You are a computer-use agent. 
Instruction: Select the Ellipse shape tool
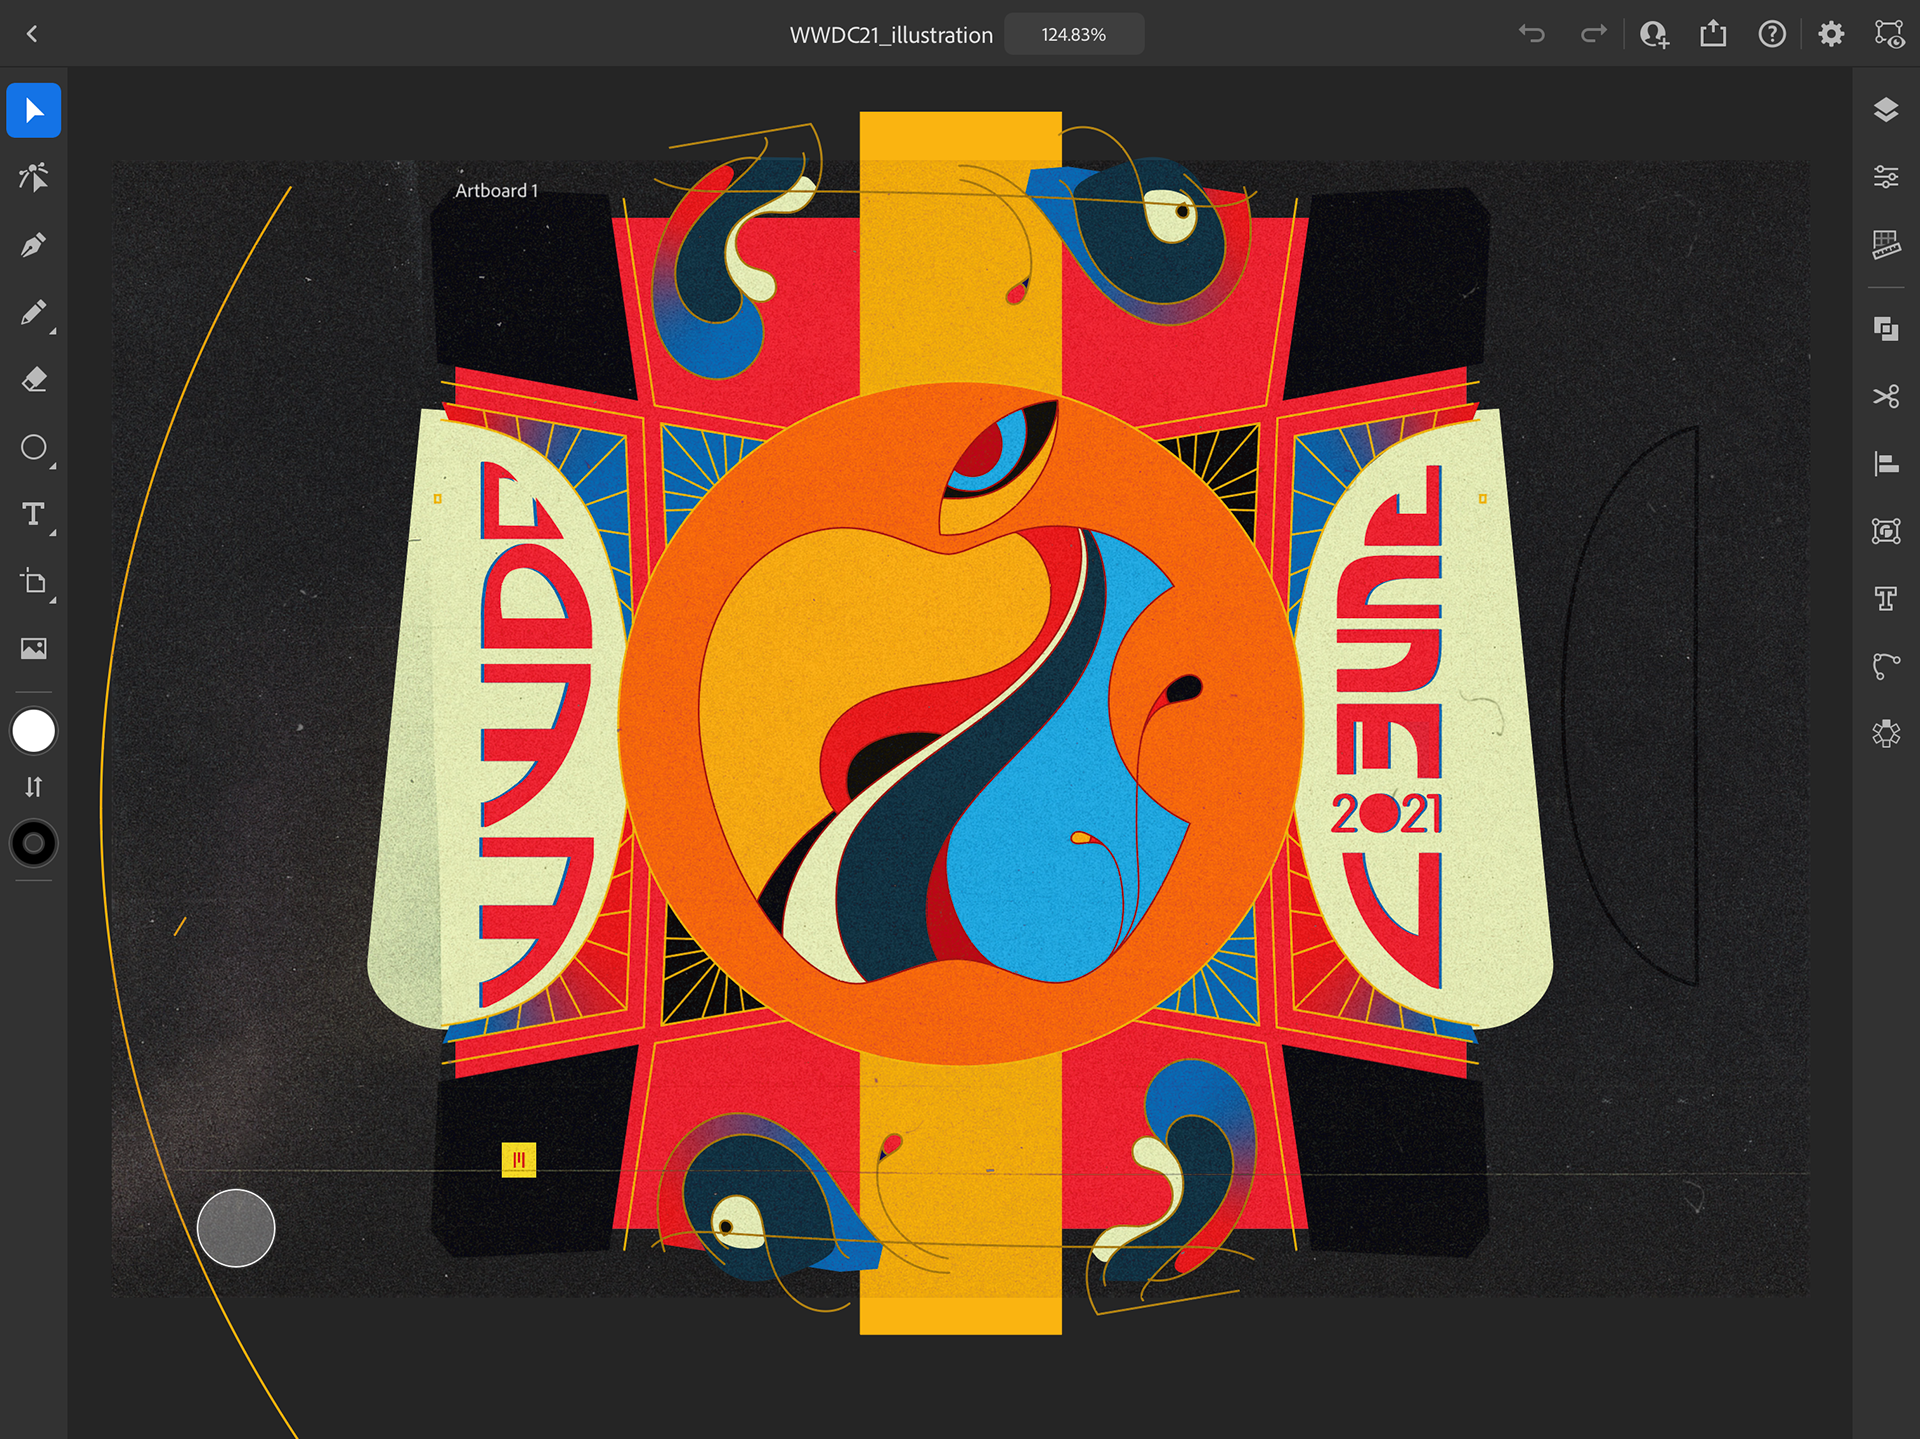(34, 447)
